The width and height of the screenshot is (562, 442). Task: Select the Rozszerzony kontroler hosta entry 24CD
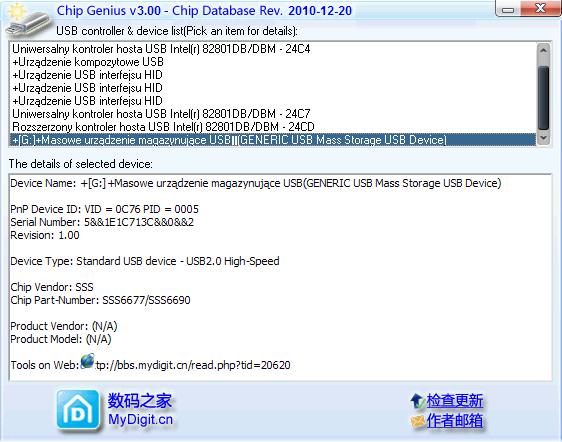pyautogui.click(x=273, y=127)
